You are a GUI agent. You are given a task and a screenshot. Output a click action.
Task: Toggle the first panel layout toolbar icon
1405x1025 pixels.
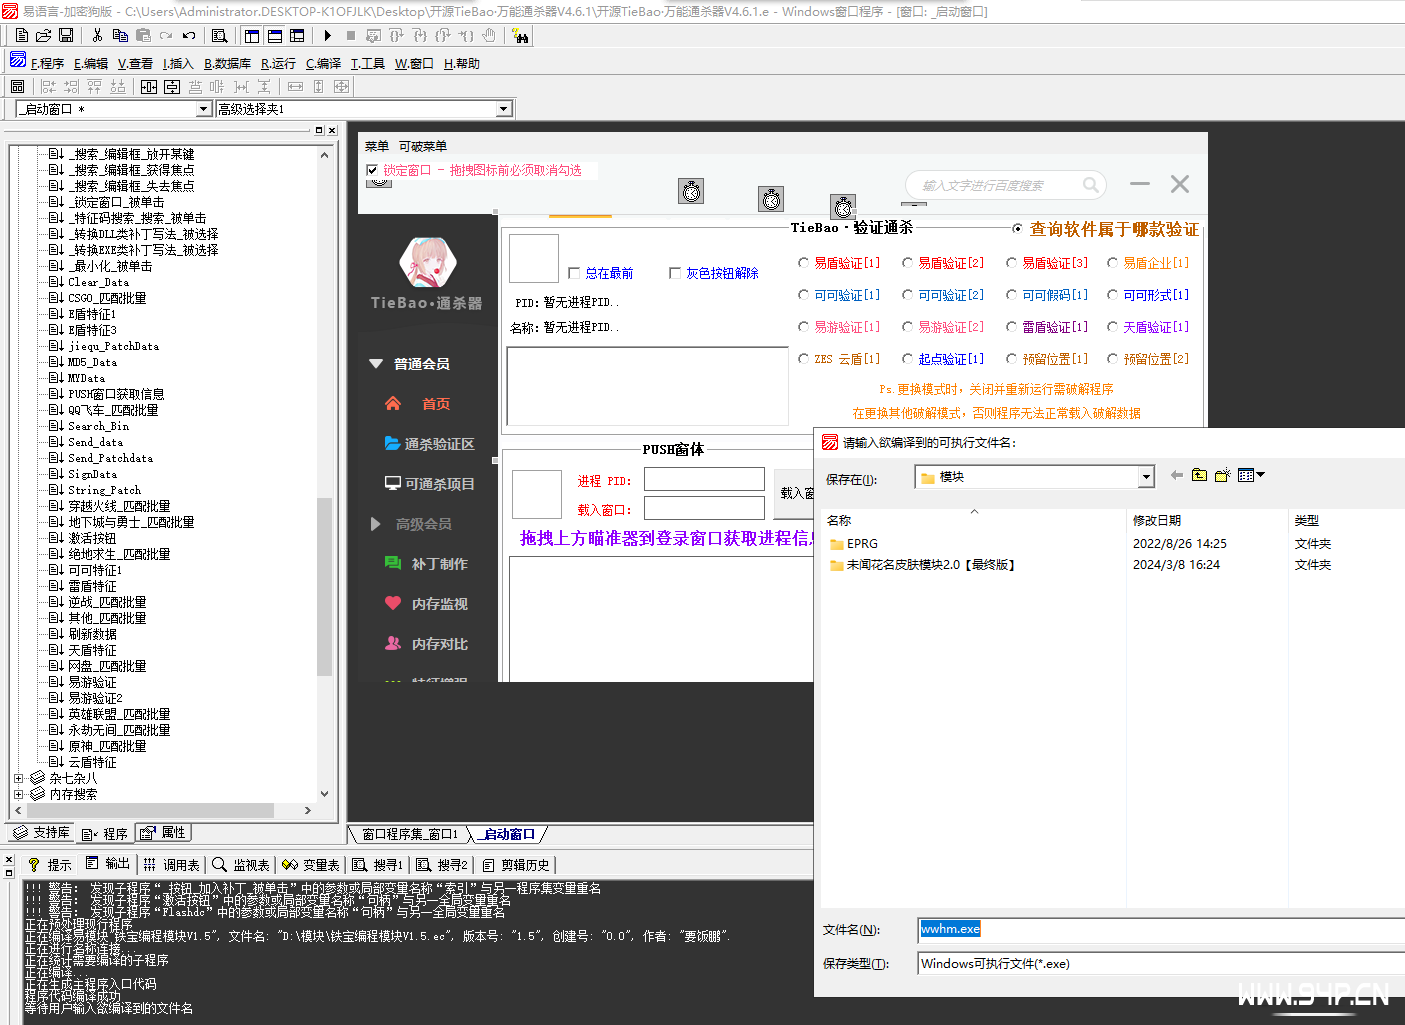pos(251,35)
